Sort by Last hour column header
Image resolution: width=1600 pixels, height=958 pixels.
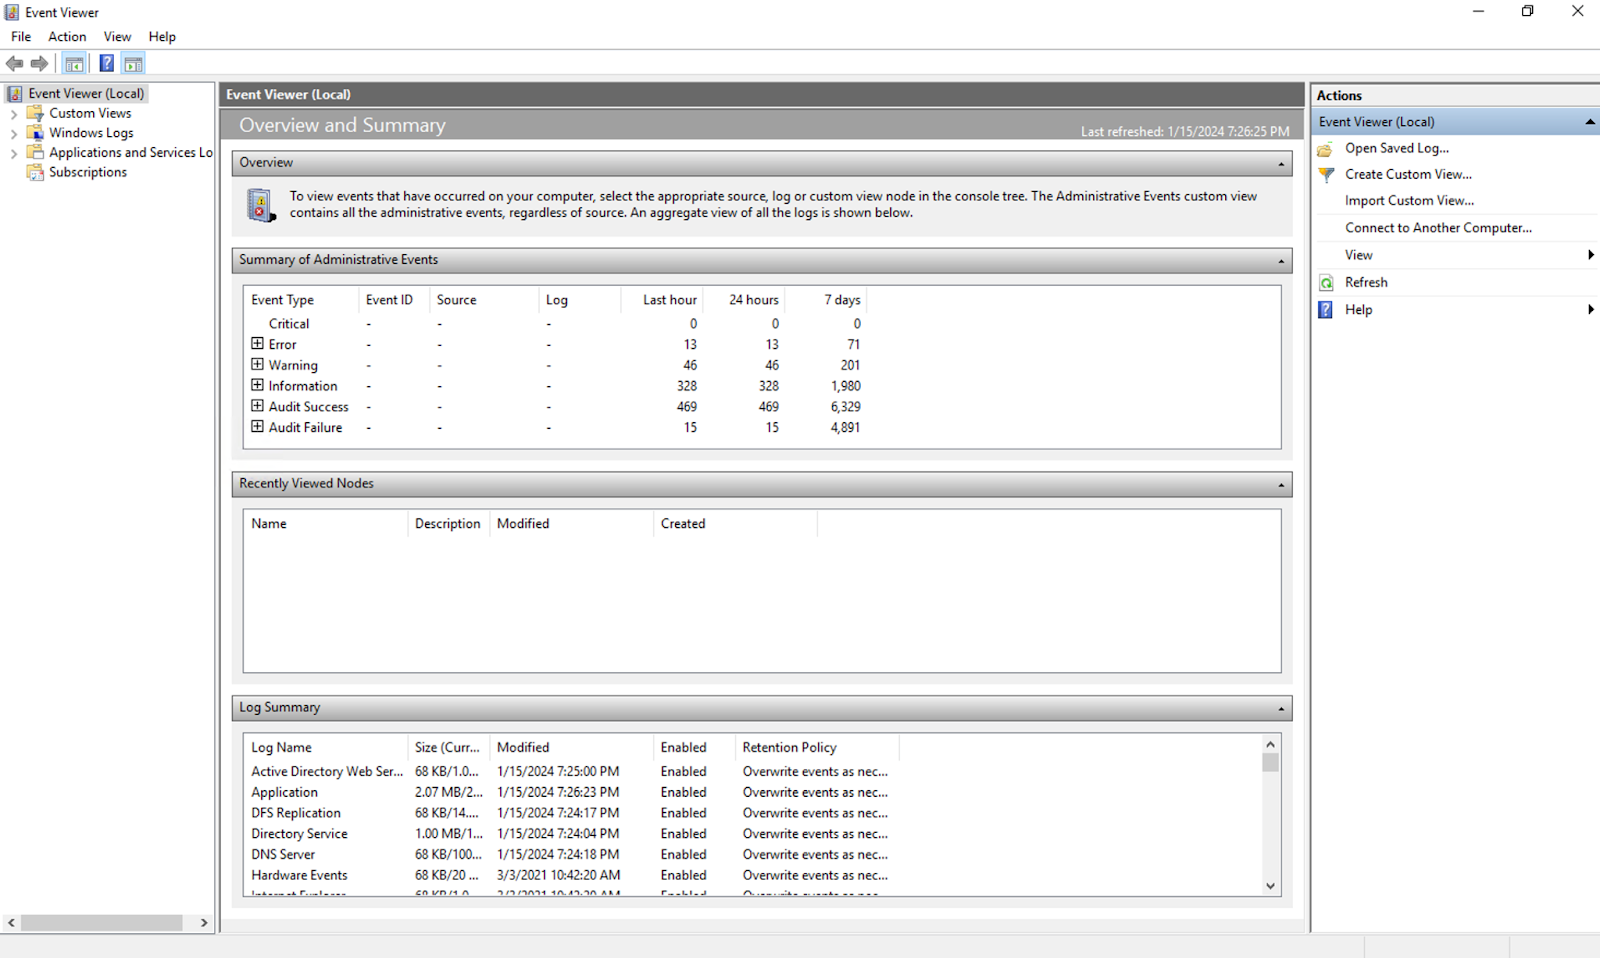[661, 300]
